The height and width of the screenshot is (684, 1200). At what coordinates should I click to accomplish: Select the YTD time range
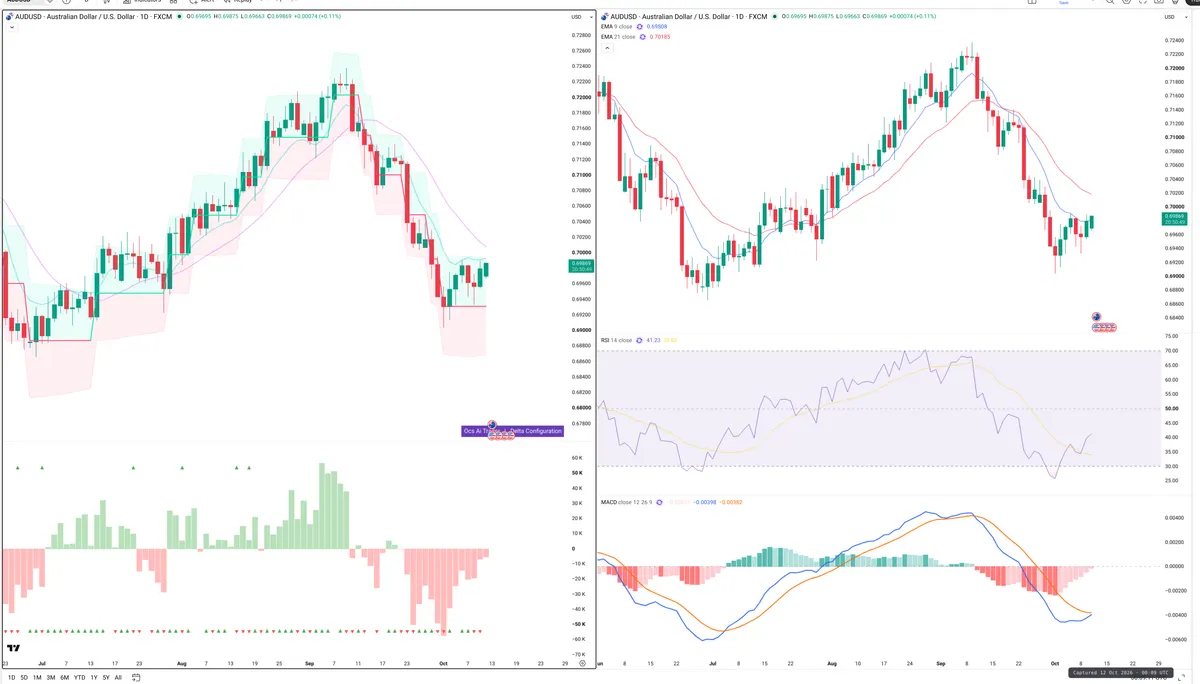point(79,677)
